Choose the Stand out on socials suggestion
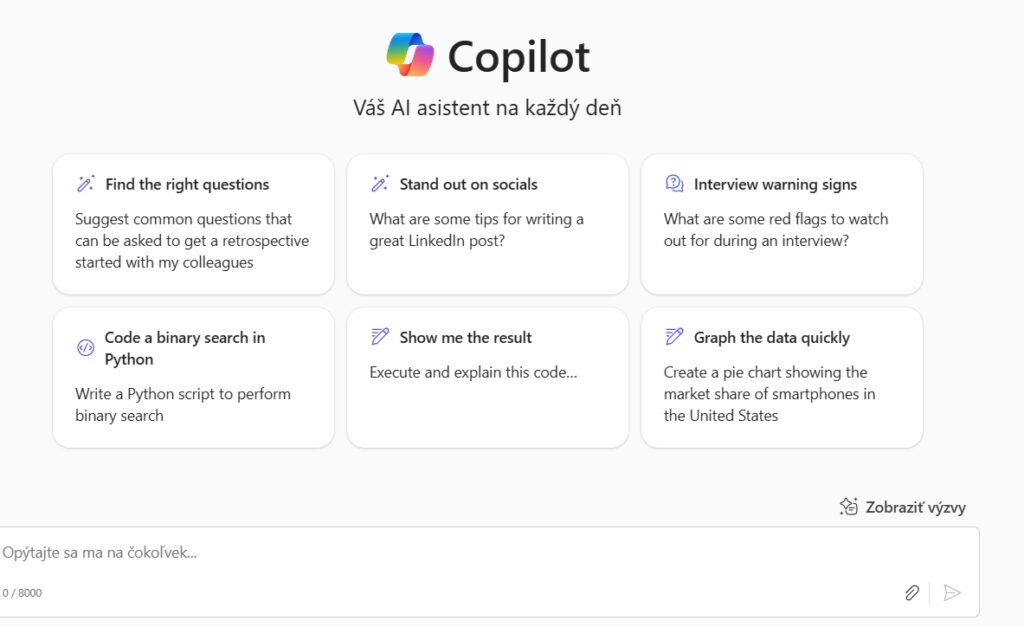 click(487, 224)
